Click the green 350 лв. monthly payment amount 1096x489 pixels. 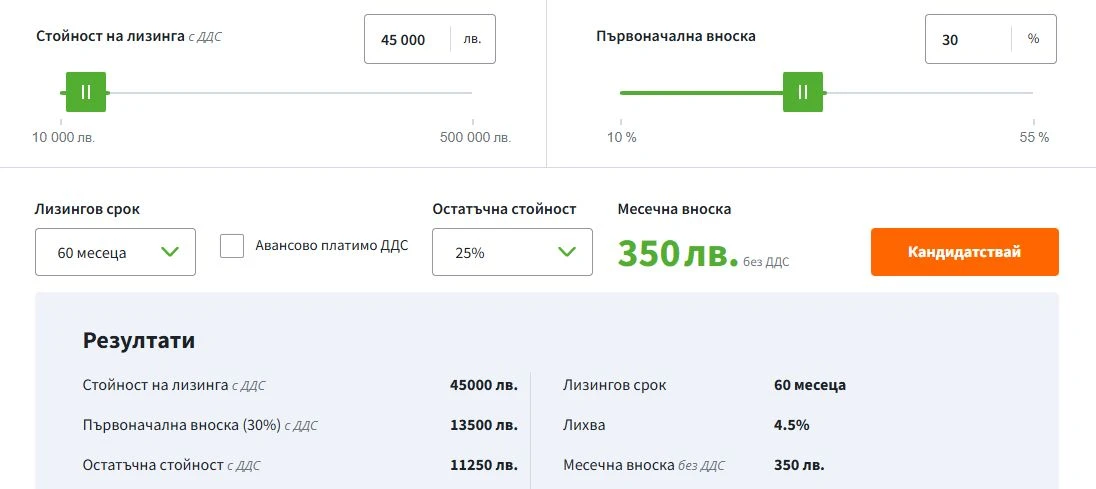pos(677,254)
